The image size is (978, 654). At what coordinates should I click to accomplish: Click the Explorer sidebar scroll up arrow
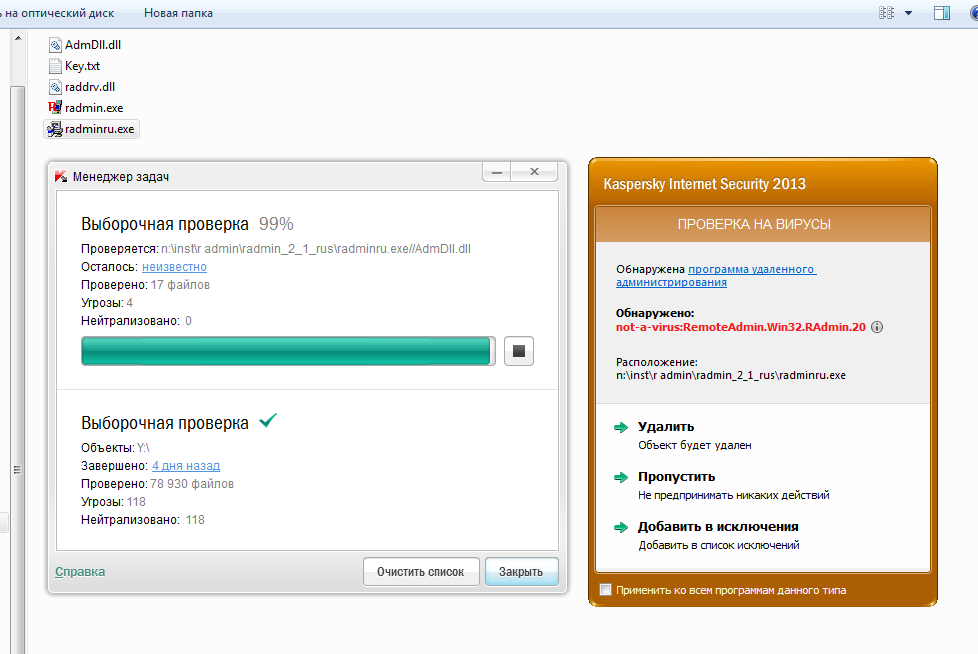18,39
